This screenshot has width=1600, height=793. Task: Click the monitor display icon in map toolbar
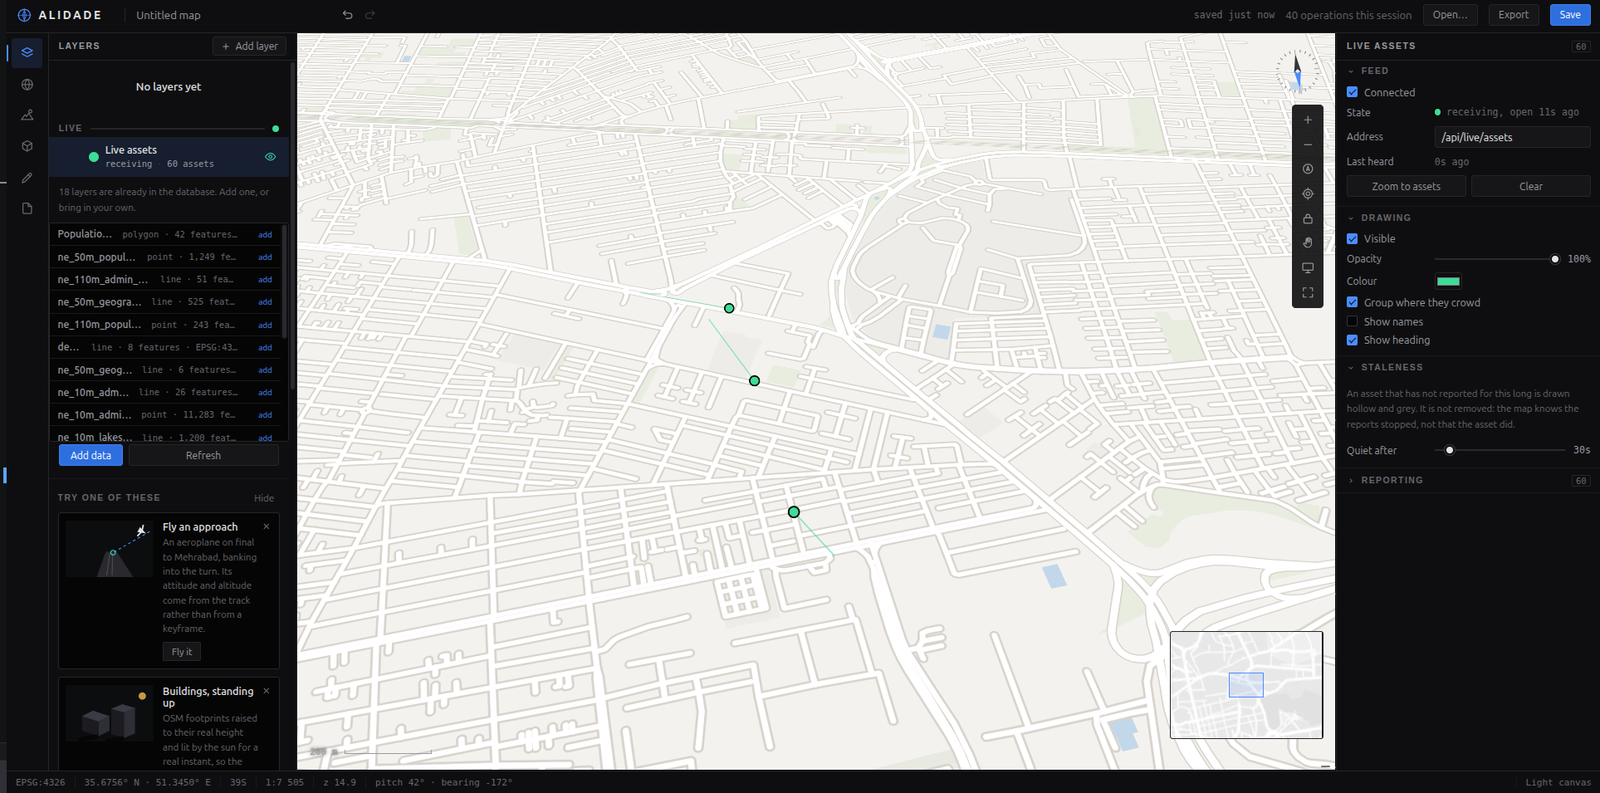pyautogui.click(x=1307, y=268)
